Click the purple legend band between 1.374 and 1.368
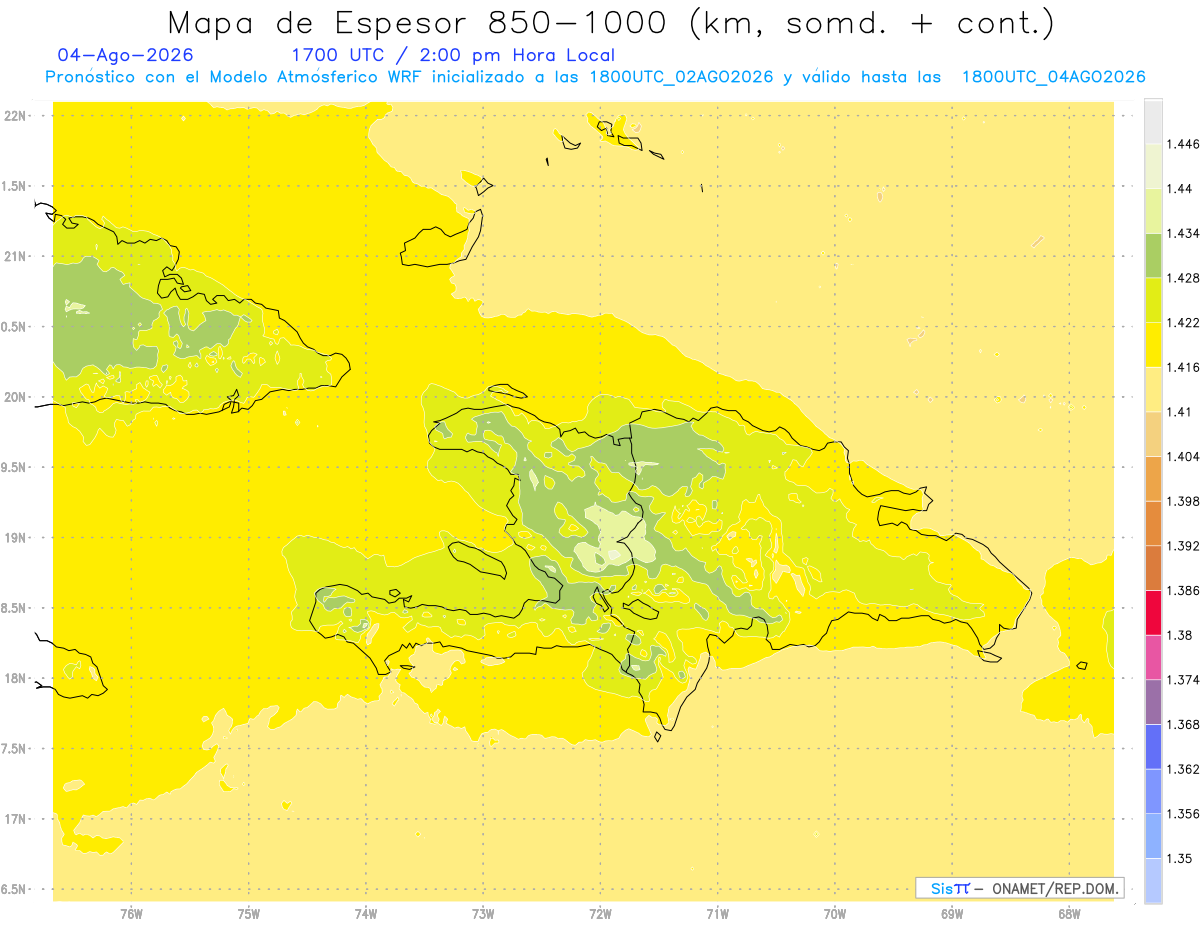 coord(1153,702)
